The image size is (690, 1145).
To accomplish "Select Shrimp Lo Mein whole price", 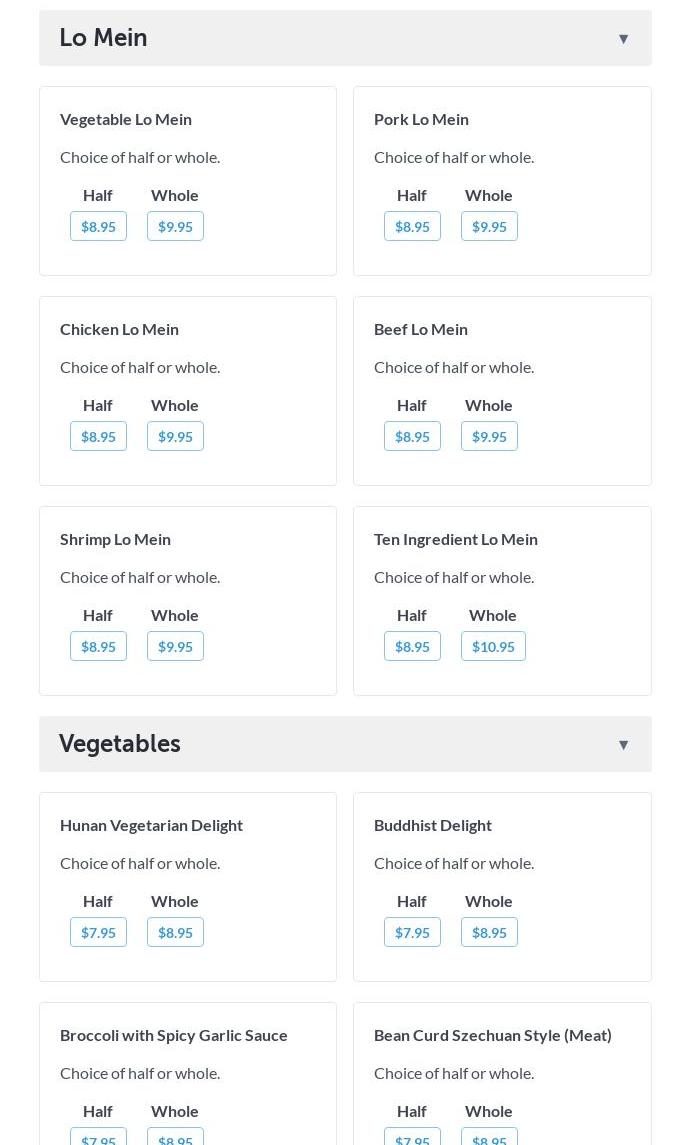I will click(x=175, y=647).
